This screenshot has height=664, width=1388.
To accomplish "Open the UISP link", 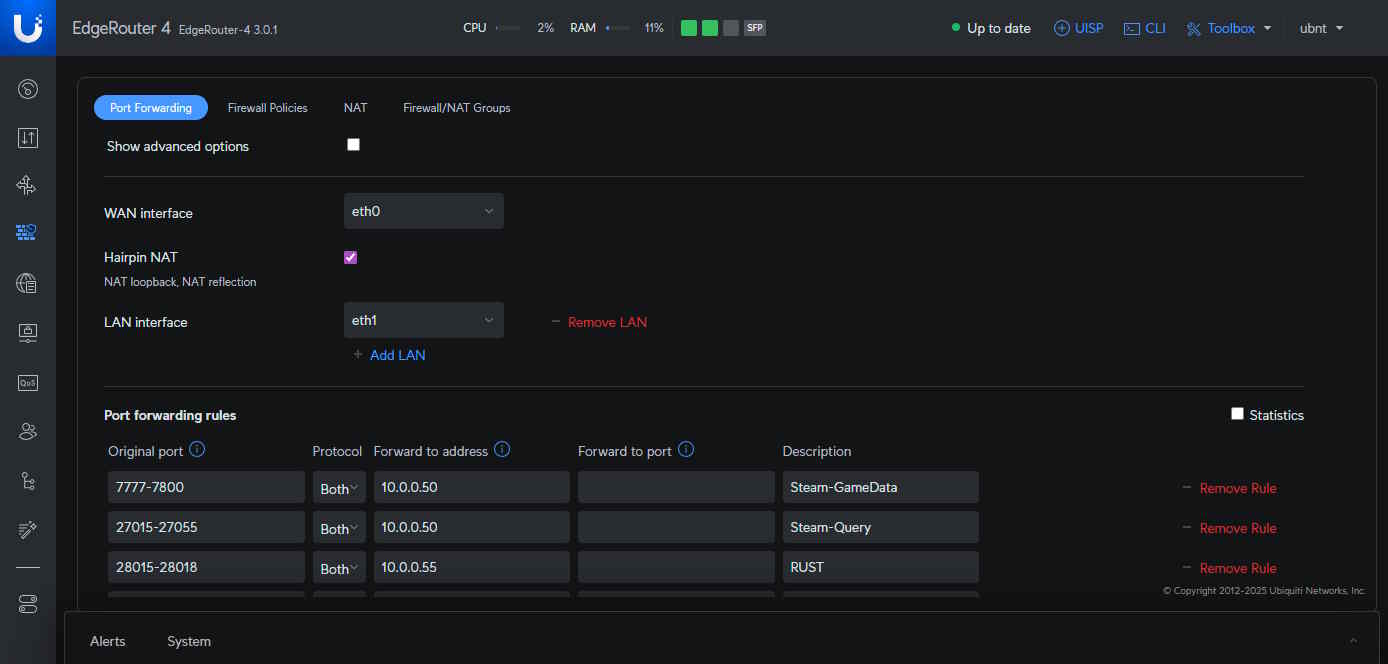I will [x=1079, y=28].
